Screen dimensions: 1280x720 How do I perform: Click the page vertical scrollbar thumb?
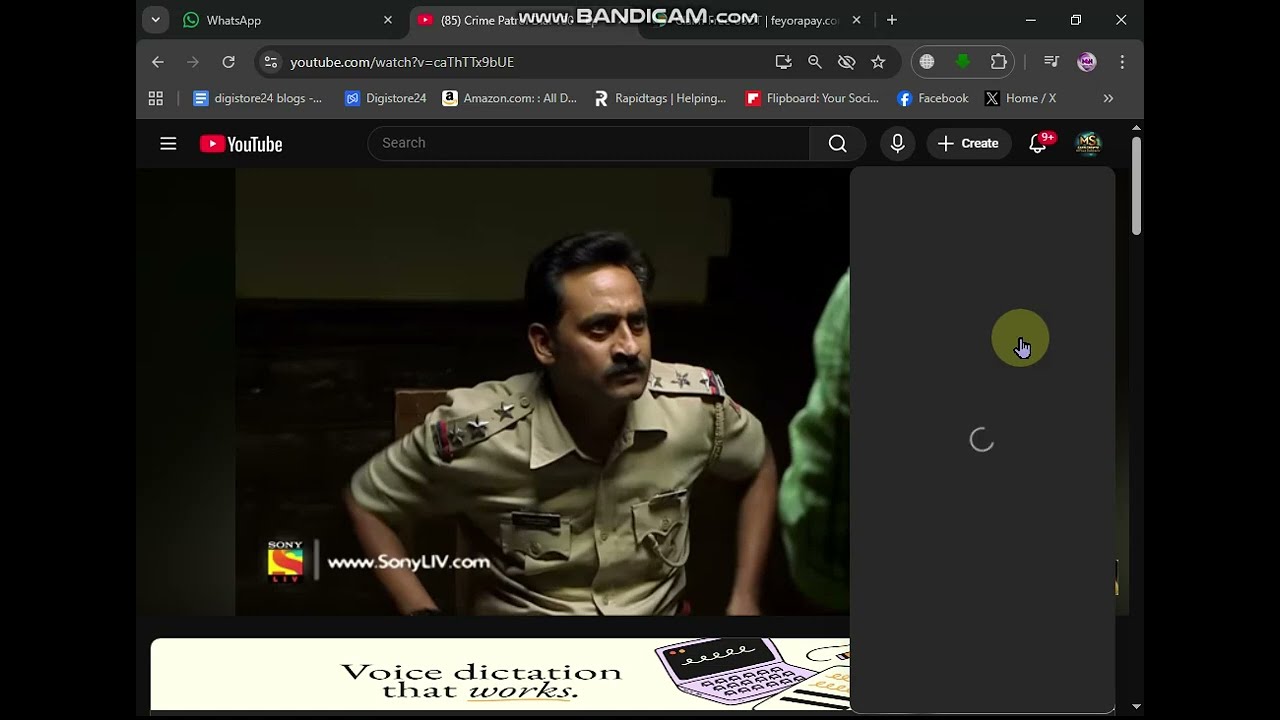[x=1136, y=186]
